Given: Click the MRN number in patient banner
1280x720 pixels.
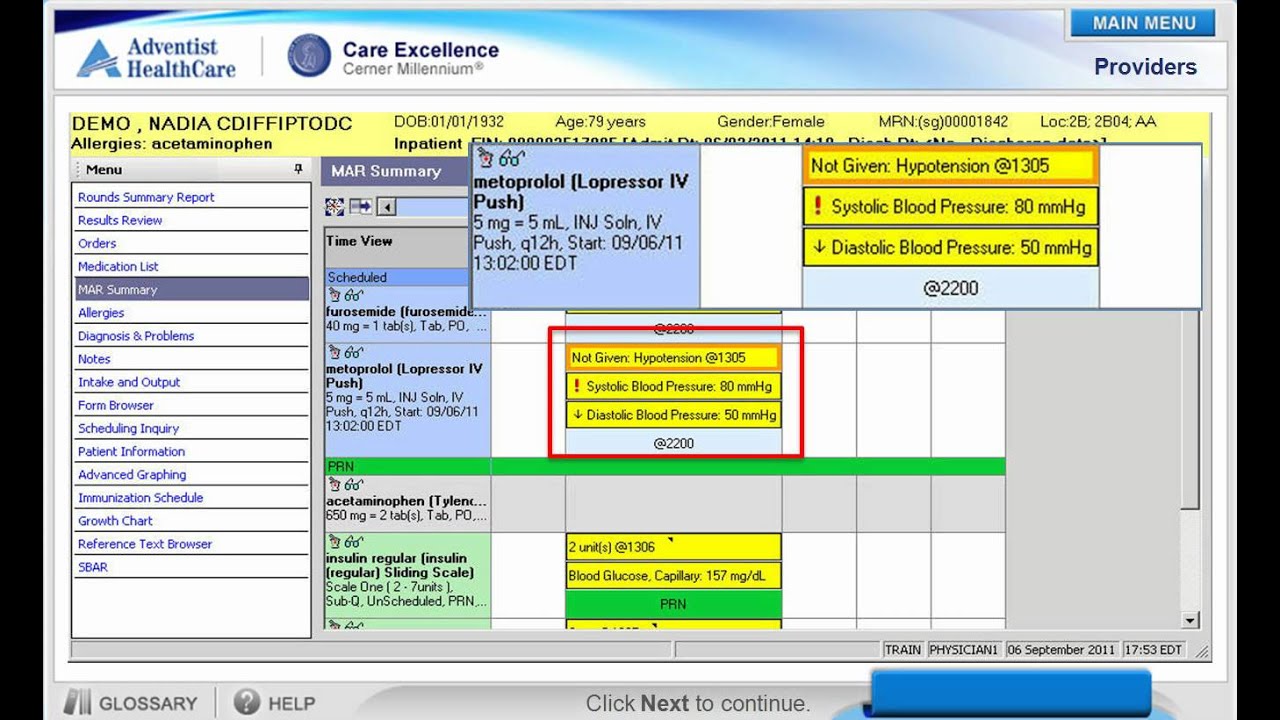Looking at the screenshot, I should click(x=944, y=121).
